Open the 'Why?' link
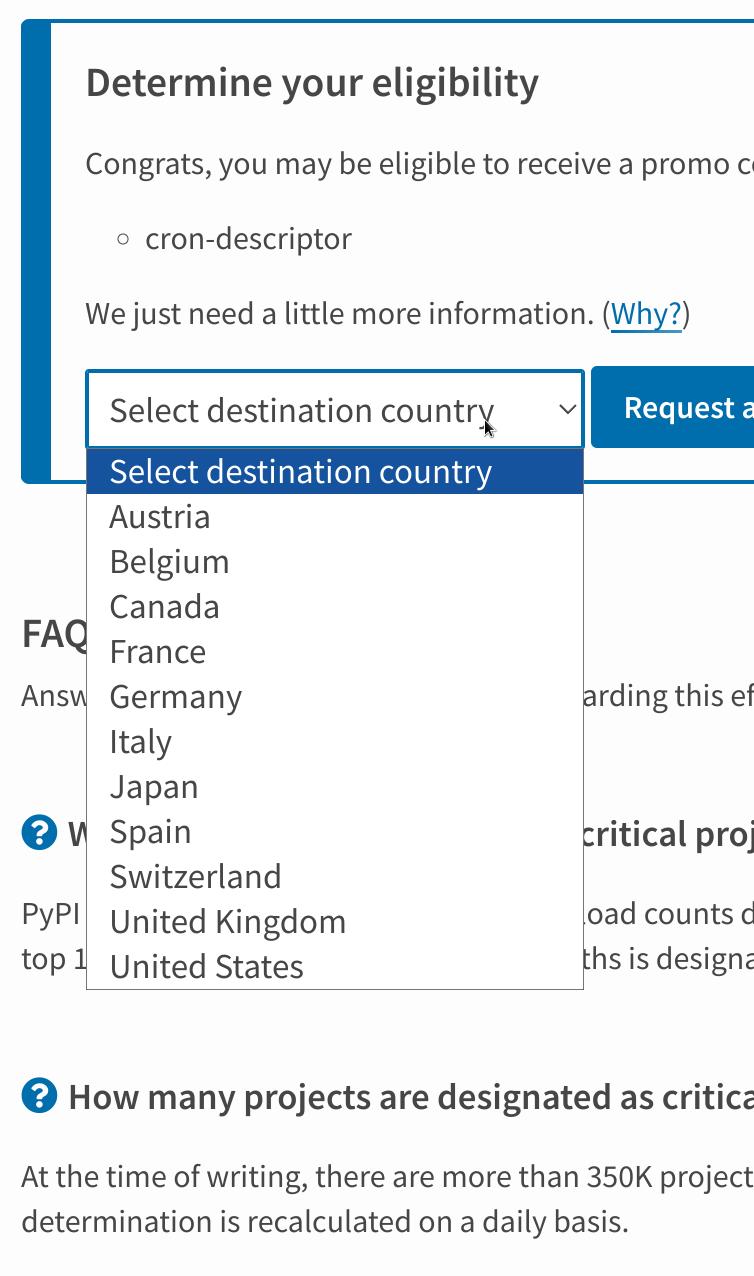754x1276 pixels. 646,314
